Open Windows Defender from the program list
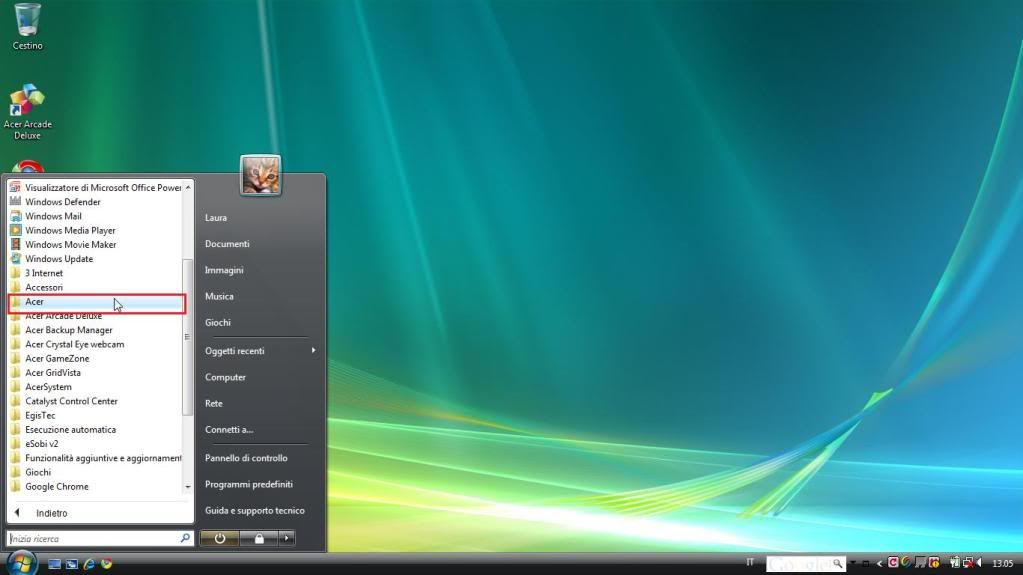The image size is (1023, 575). (95, 202)
